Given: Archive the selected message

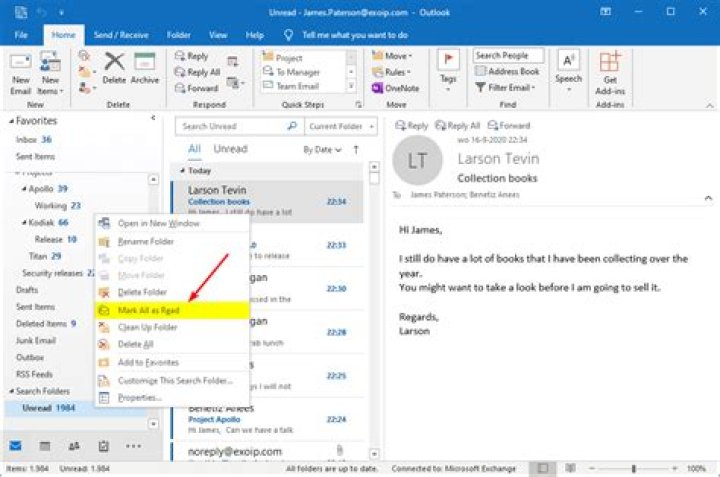Looking at the screenshot, I should [x=145, y=69].
